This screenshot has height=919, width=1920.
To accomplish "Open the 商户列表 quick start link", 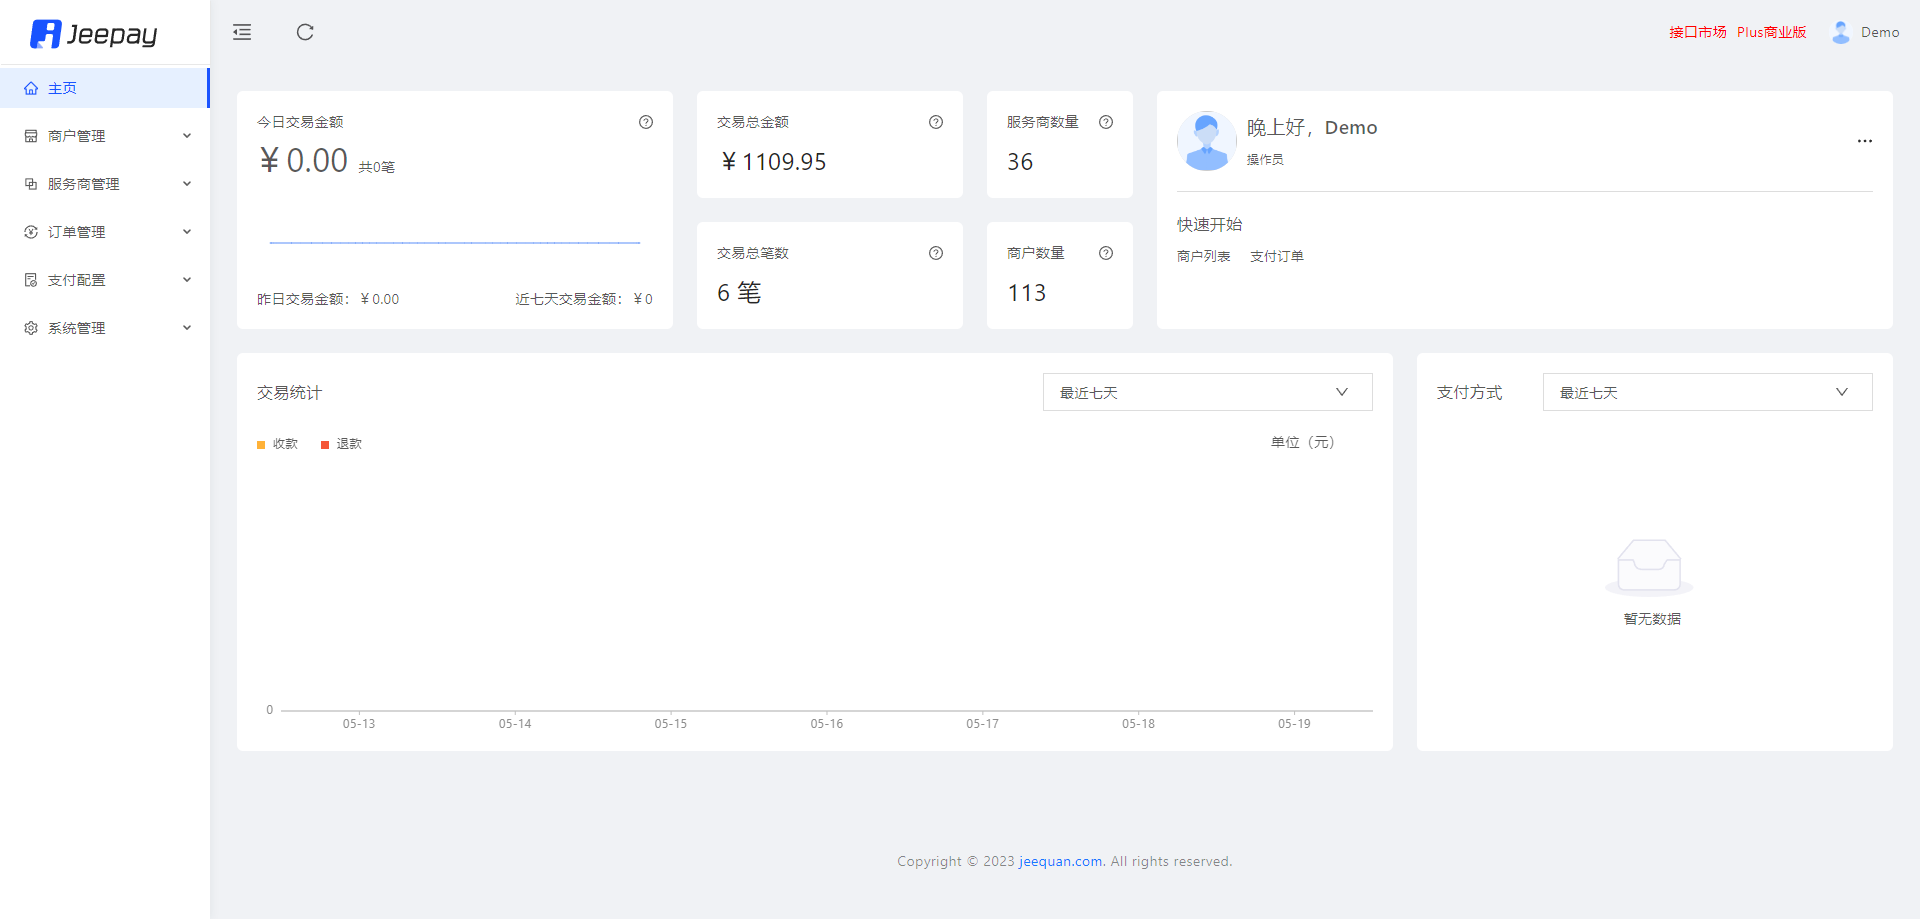I will (x=1203, y=256).
